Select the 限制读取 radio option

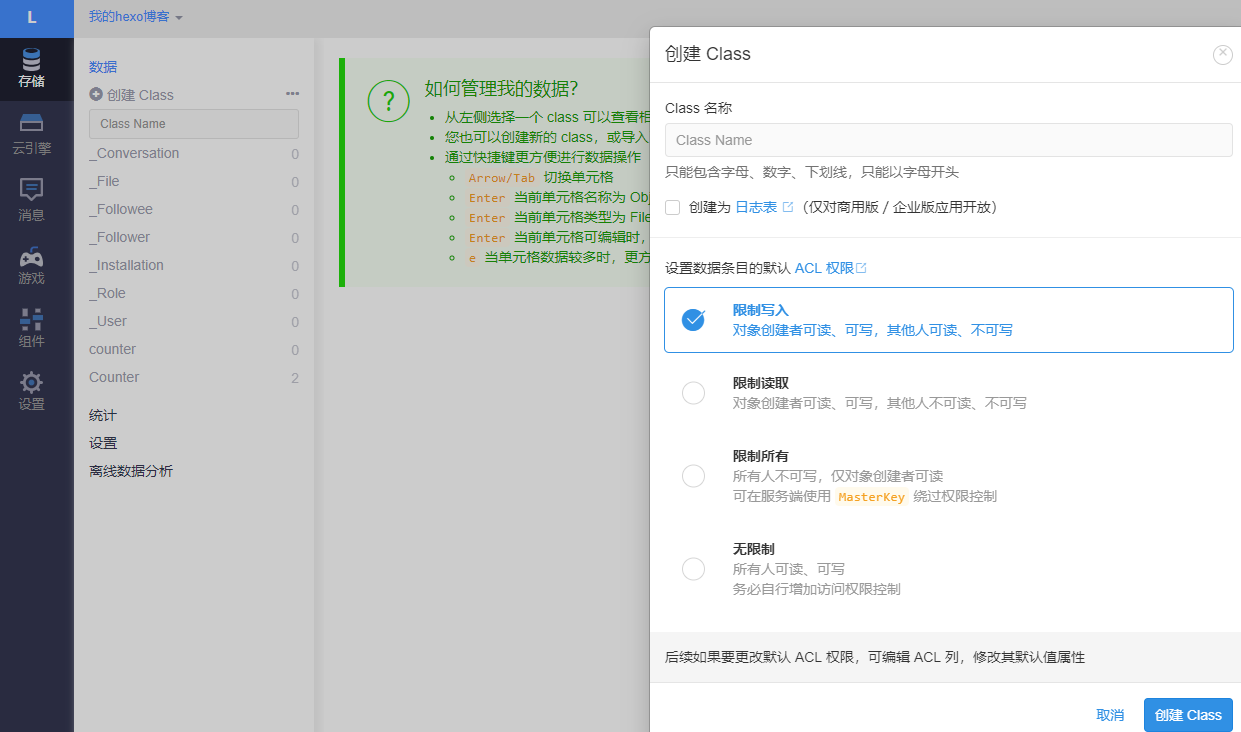[x=693, y=393]
